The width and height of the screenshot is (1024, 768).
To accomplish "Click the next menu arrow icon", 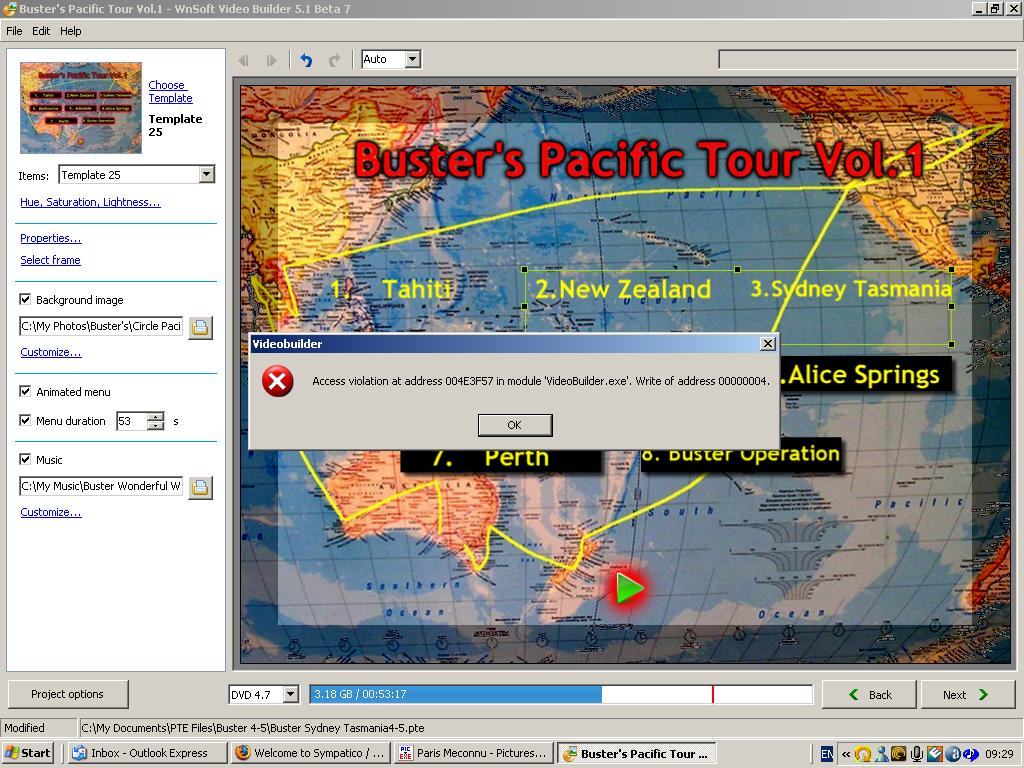I will click(x=271, y=60).
